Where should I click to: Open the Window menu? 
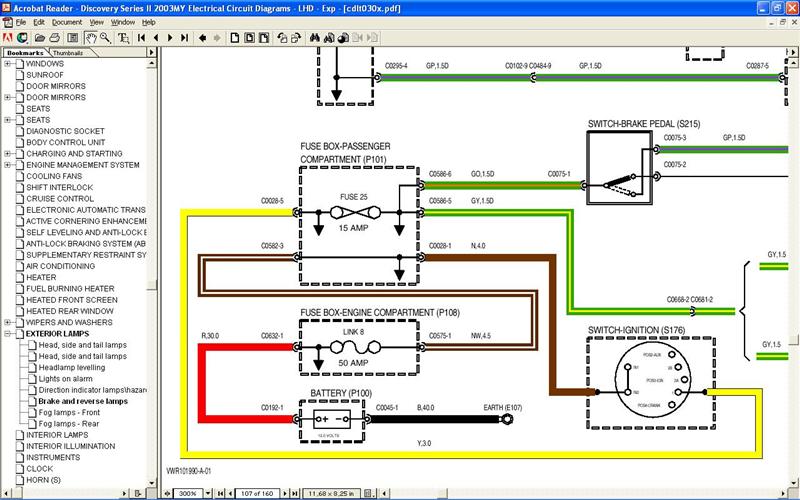(123, 22)
